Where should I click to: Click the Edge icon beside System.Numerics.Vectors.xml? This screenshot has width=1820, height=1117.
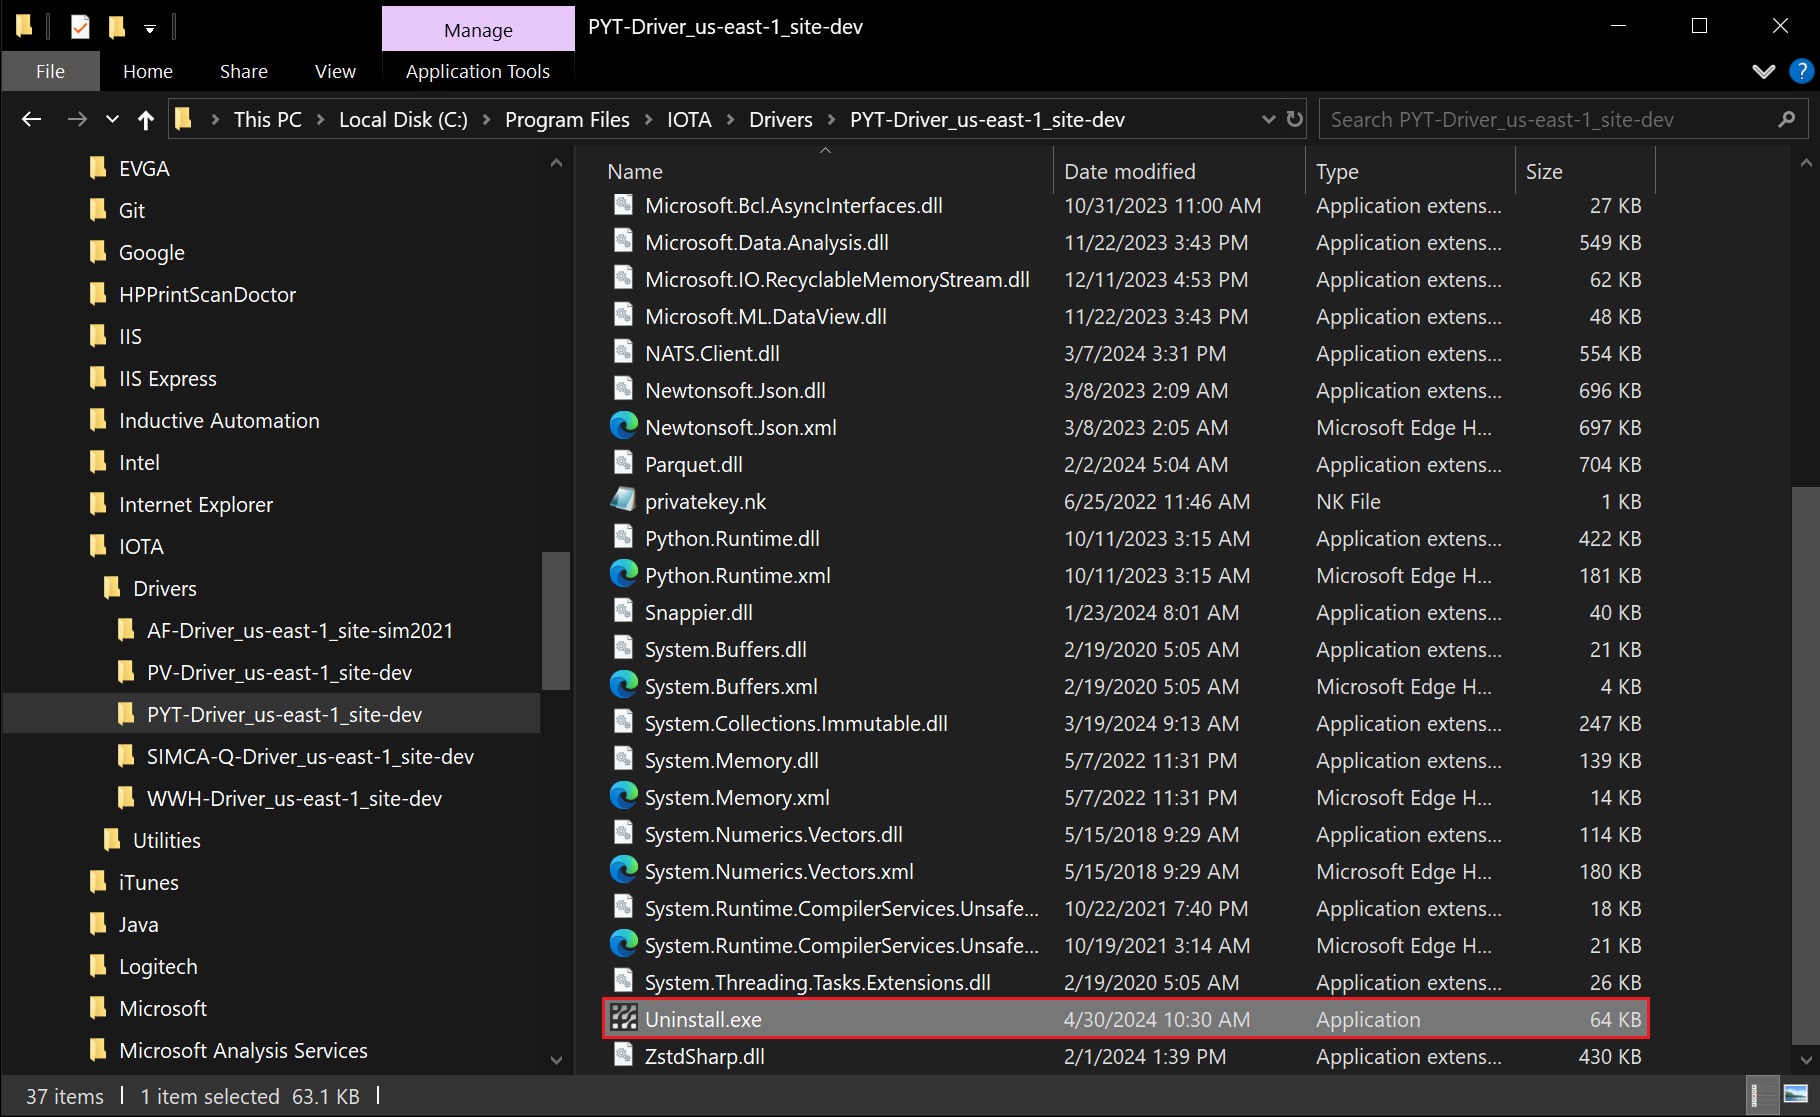pyautogui.click(x=624, y=870)
